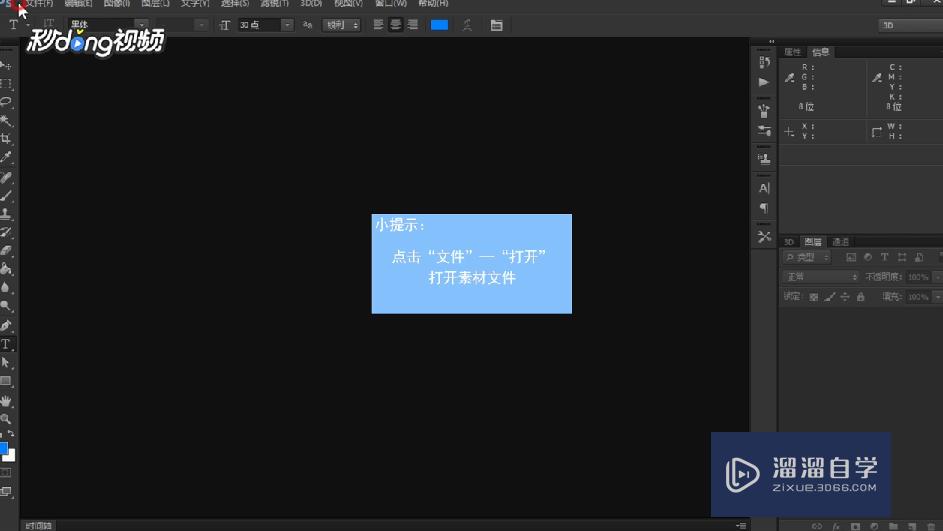Image resolution: width=943 pixels, height=531 pixels.
Task: Open the Select menu
Action: 235,4
